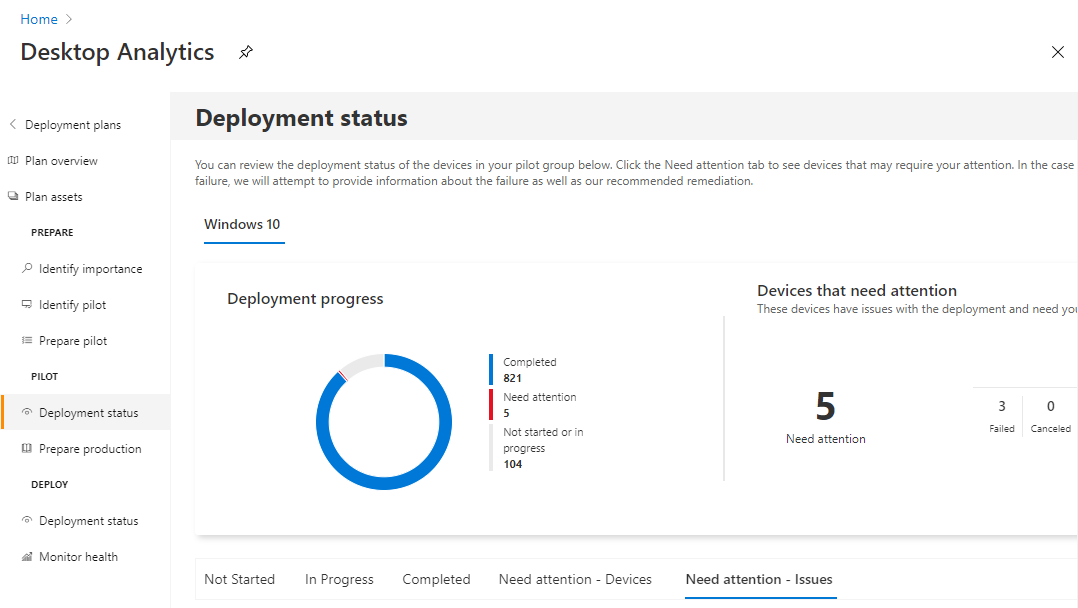Viewport: 1078px width, 608px height.
Task: Click the map icon for Plan overview
Action: click(13, 160)
